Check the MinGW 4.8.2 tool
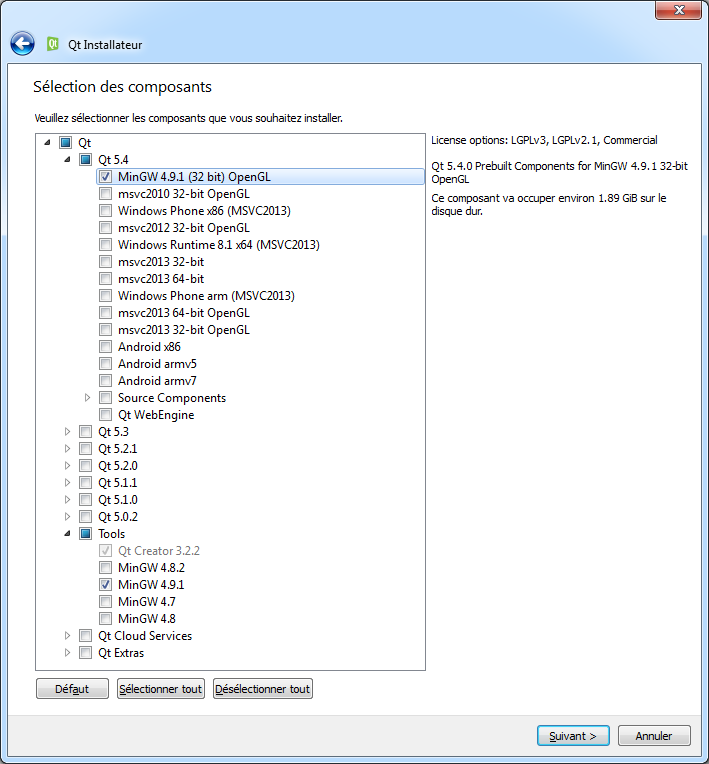Image resolution: width=709 pixels, height=764 pixels. pyautogui.click(x=105, y=568)
